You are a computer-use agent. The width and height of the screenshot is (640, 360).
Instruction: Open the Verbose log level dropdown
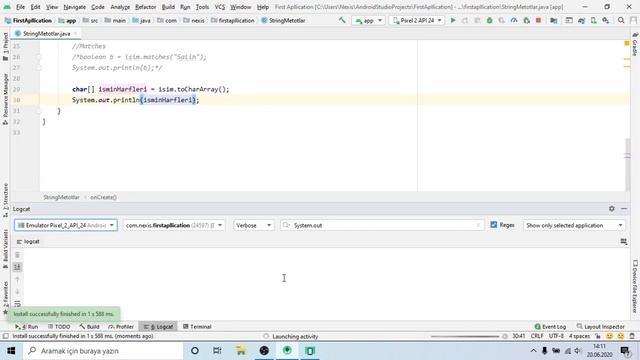coord(253,225)
